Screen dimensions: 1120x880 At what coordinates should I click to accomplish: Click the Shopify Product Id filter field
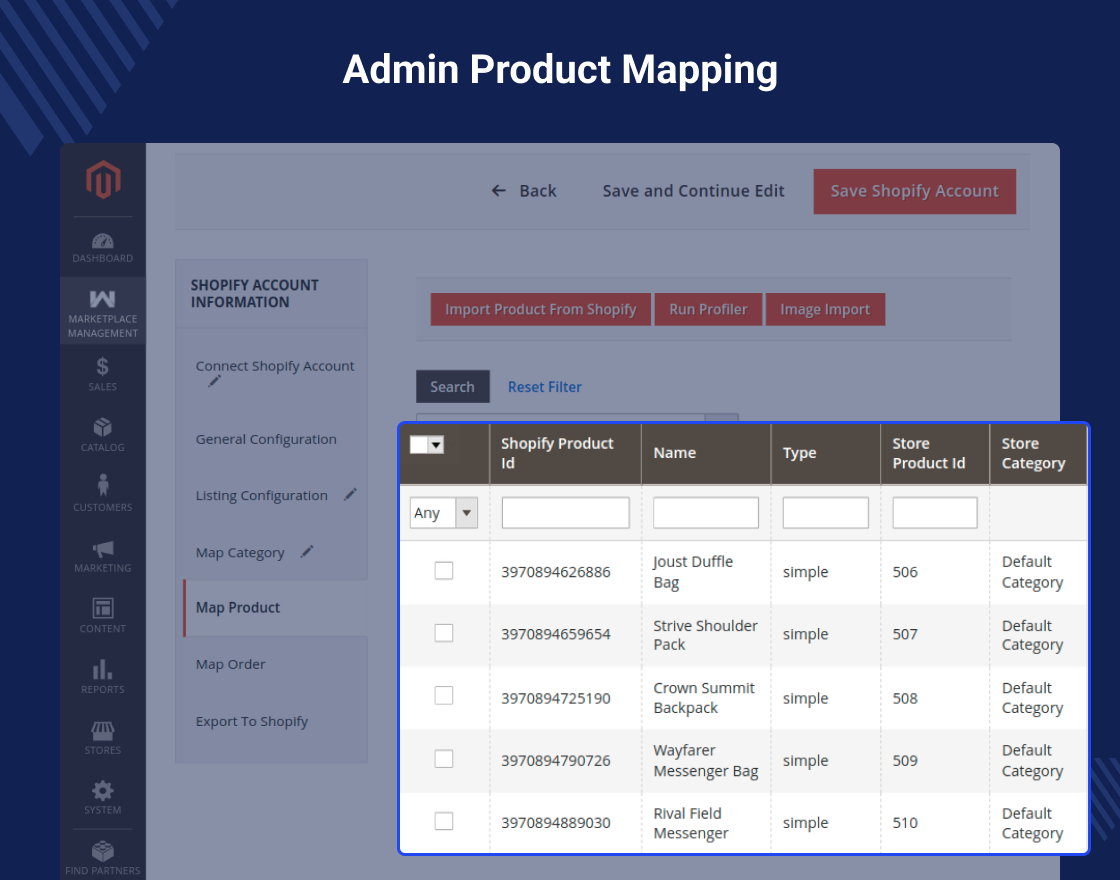tap(566, 513)
